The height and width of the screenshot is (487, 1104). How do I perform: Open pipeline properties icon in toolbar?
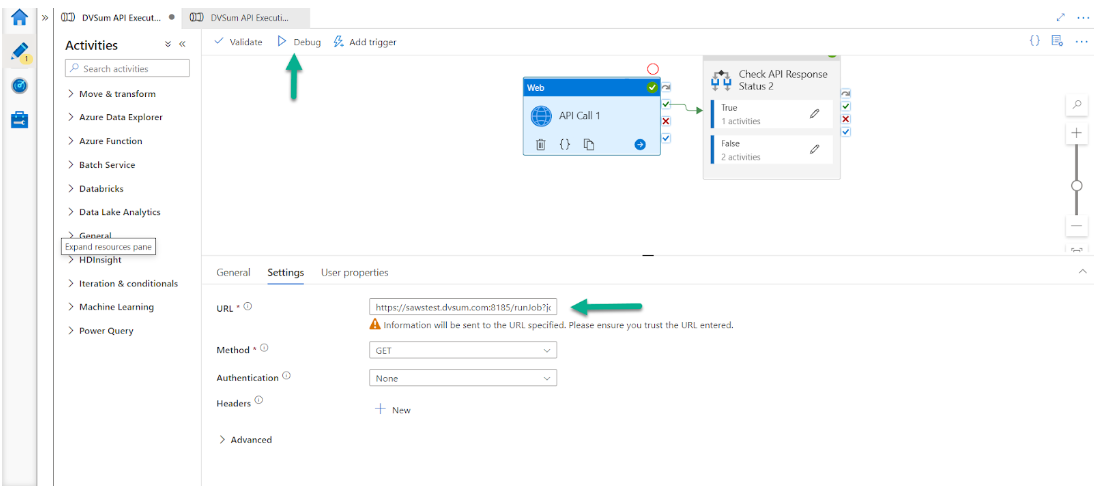(x=1057, y=41)
